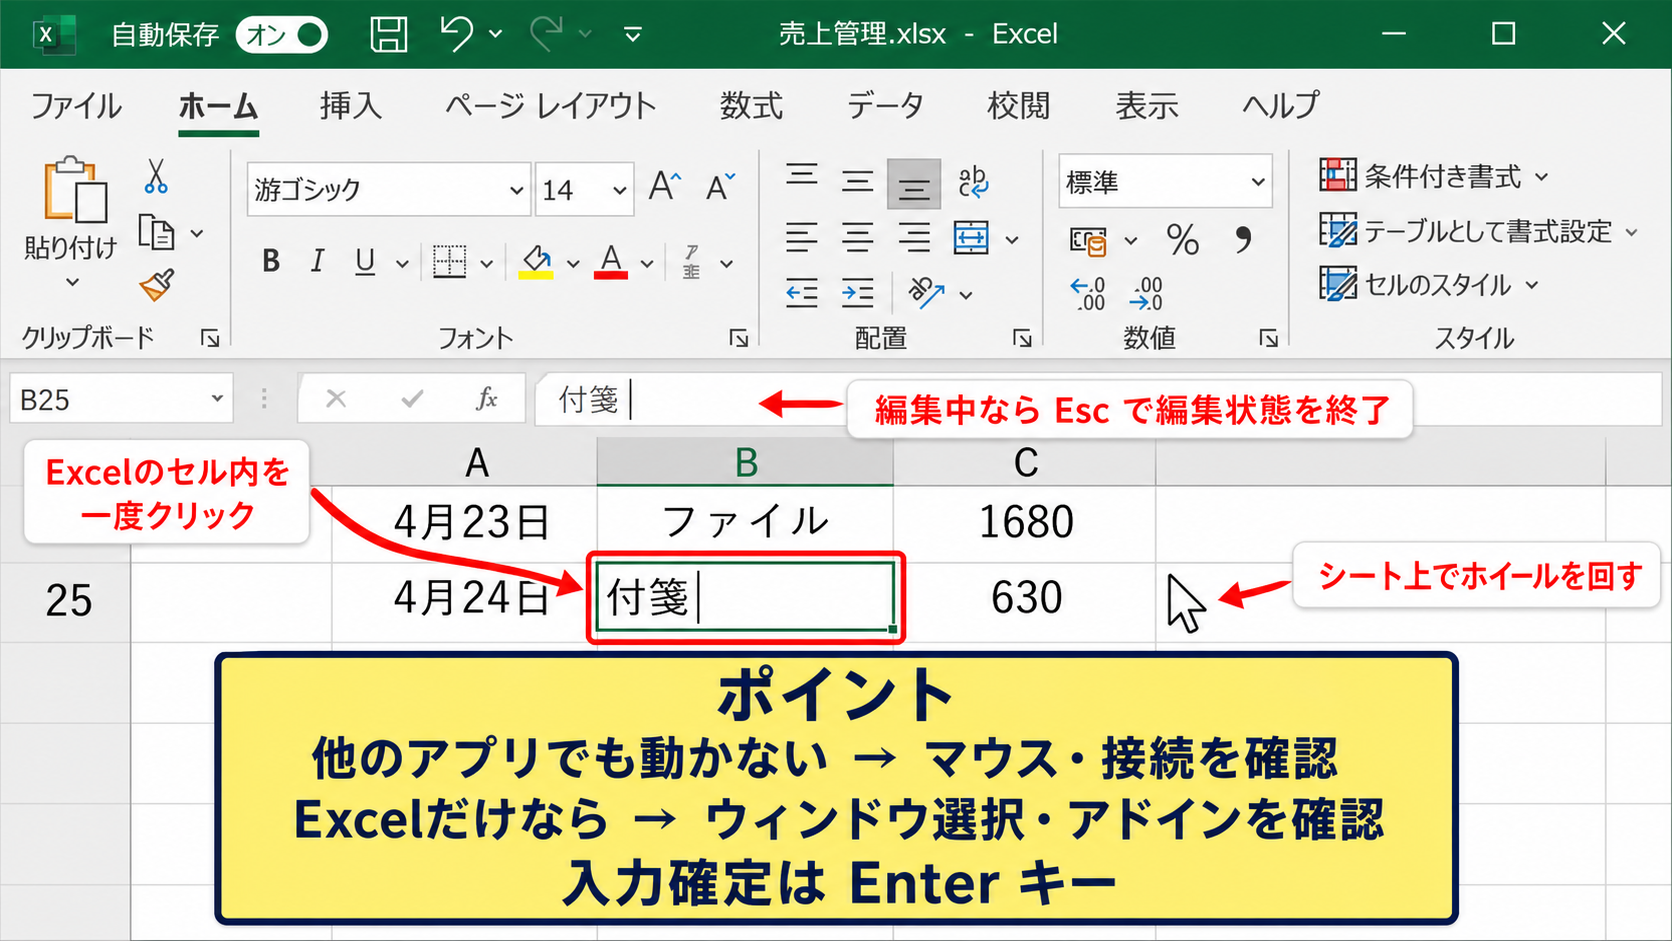Click the Undo arrow icon
This screenshot has height=941, width=1672.
[x=456, y=33]
